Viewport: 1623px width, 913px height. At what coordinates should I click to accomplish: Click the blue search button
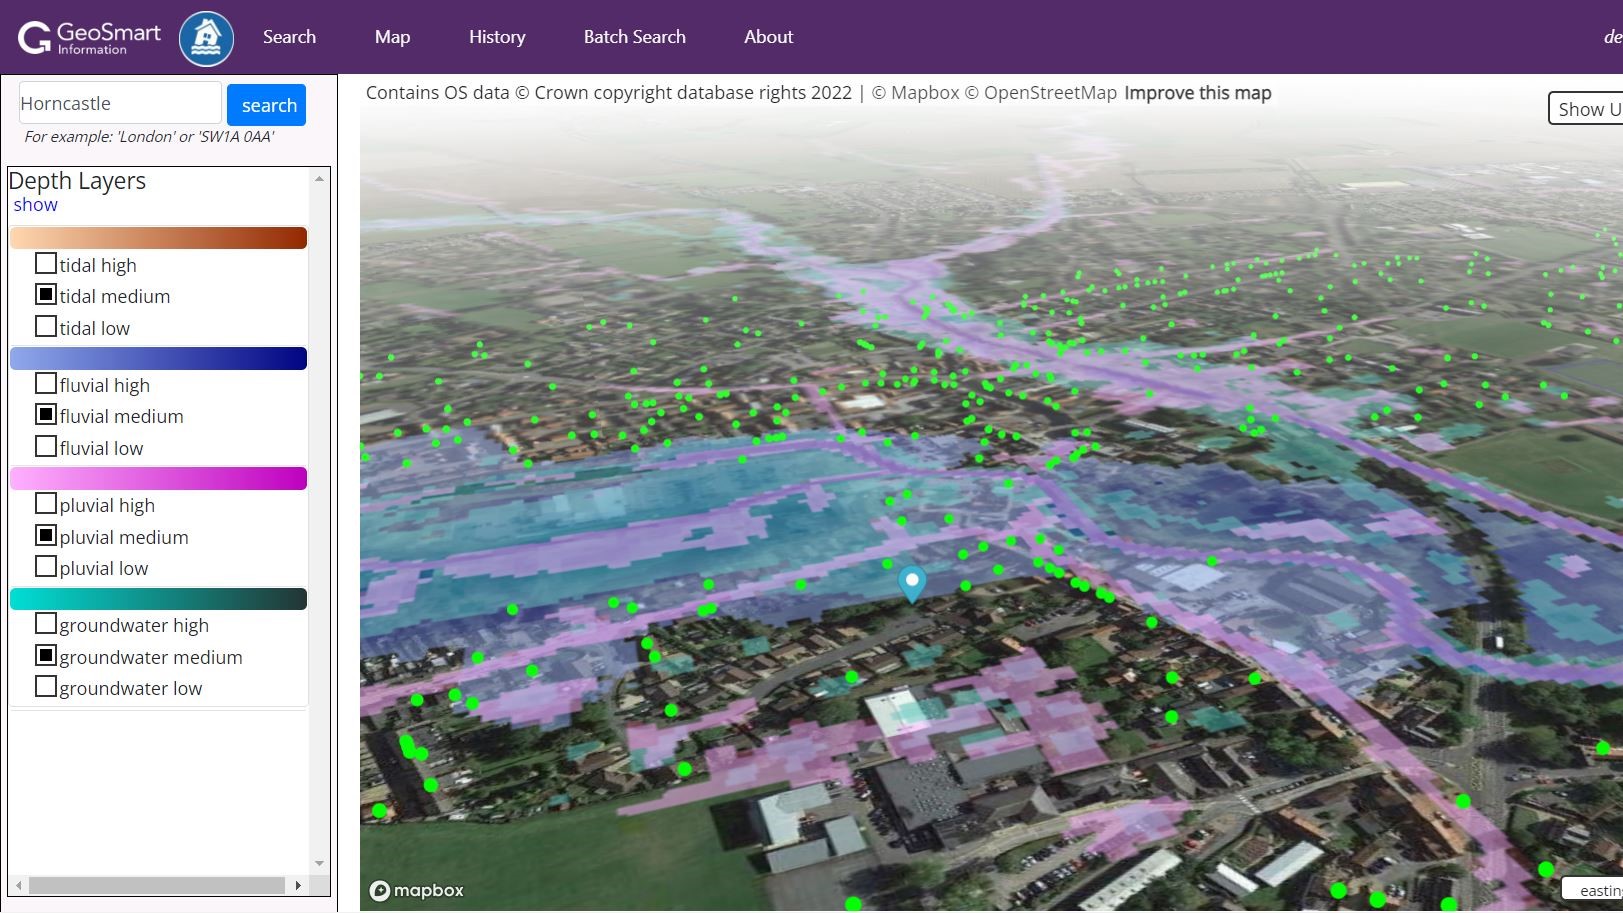(267, 105)
